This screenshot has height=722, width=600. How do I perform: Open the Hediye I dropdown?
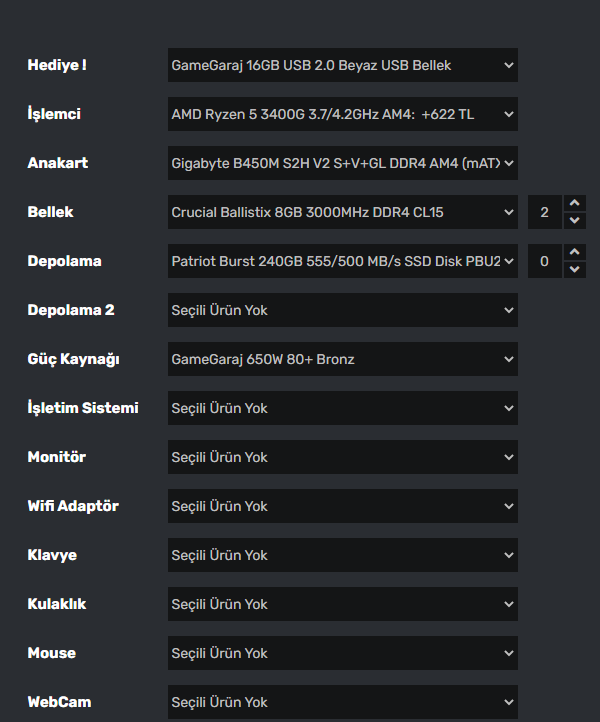coord(342,65)
